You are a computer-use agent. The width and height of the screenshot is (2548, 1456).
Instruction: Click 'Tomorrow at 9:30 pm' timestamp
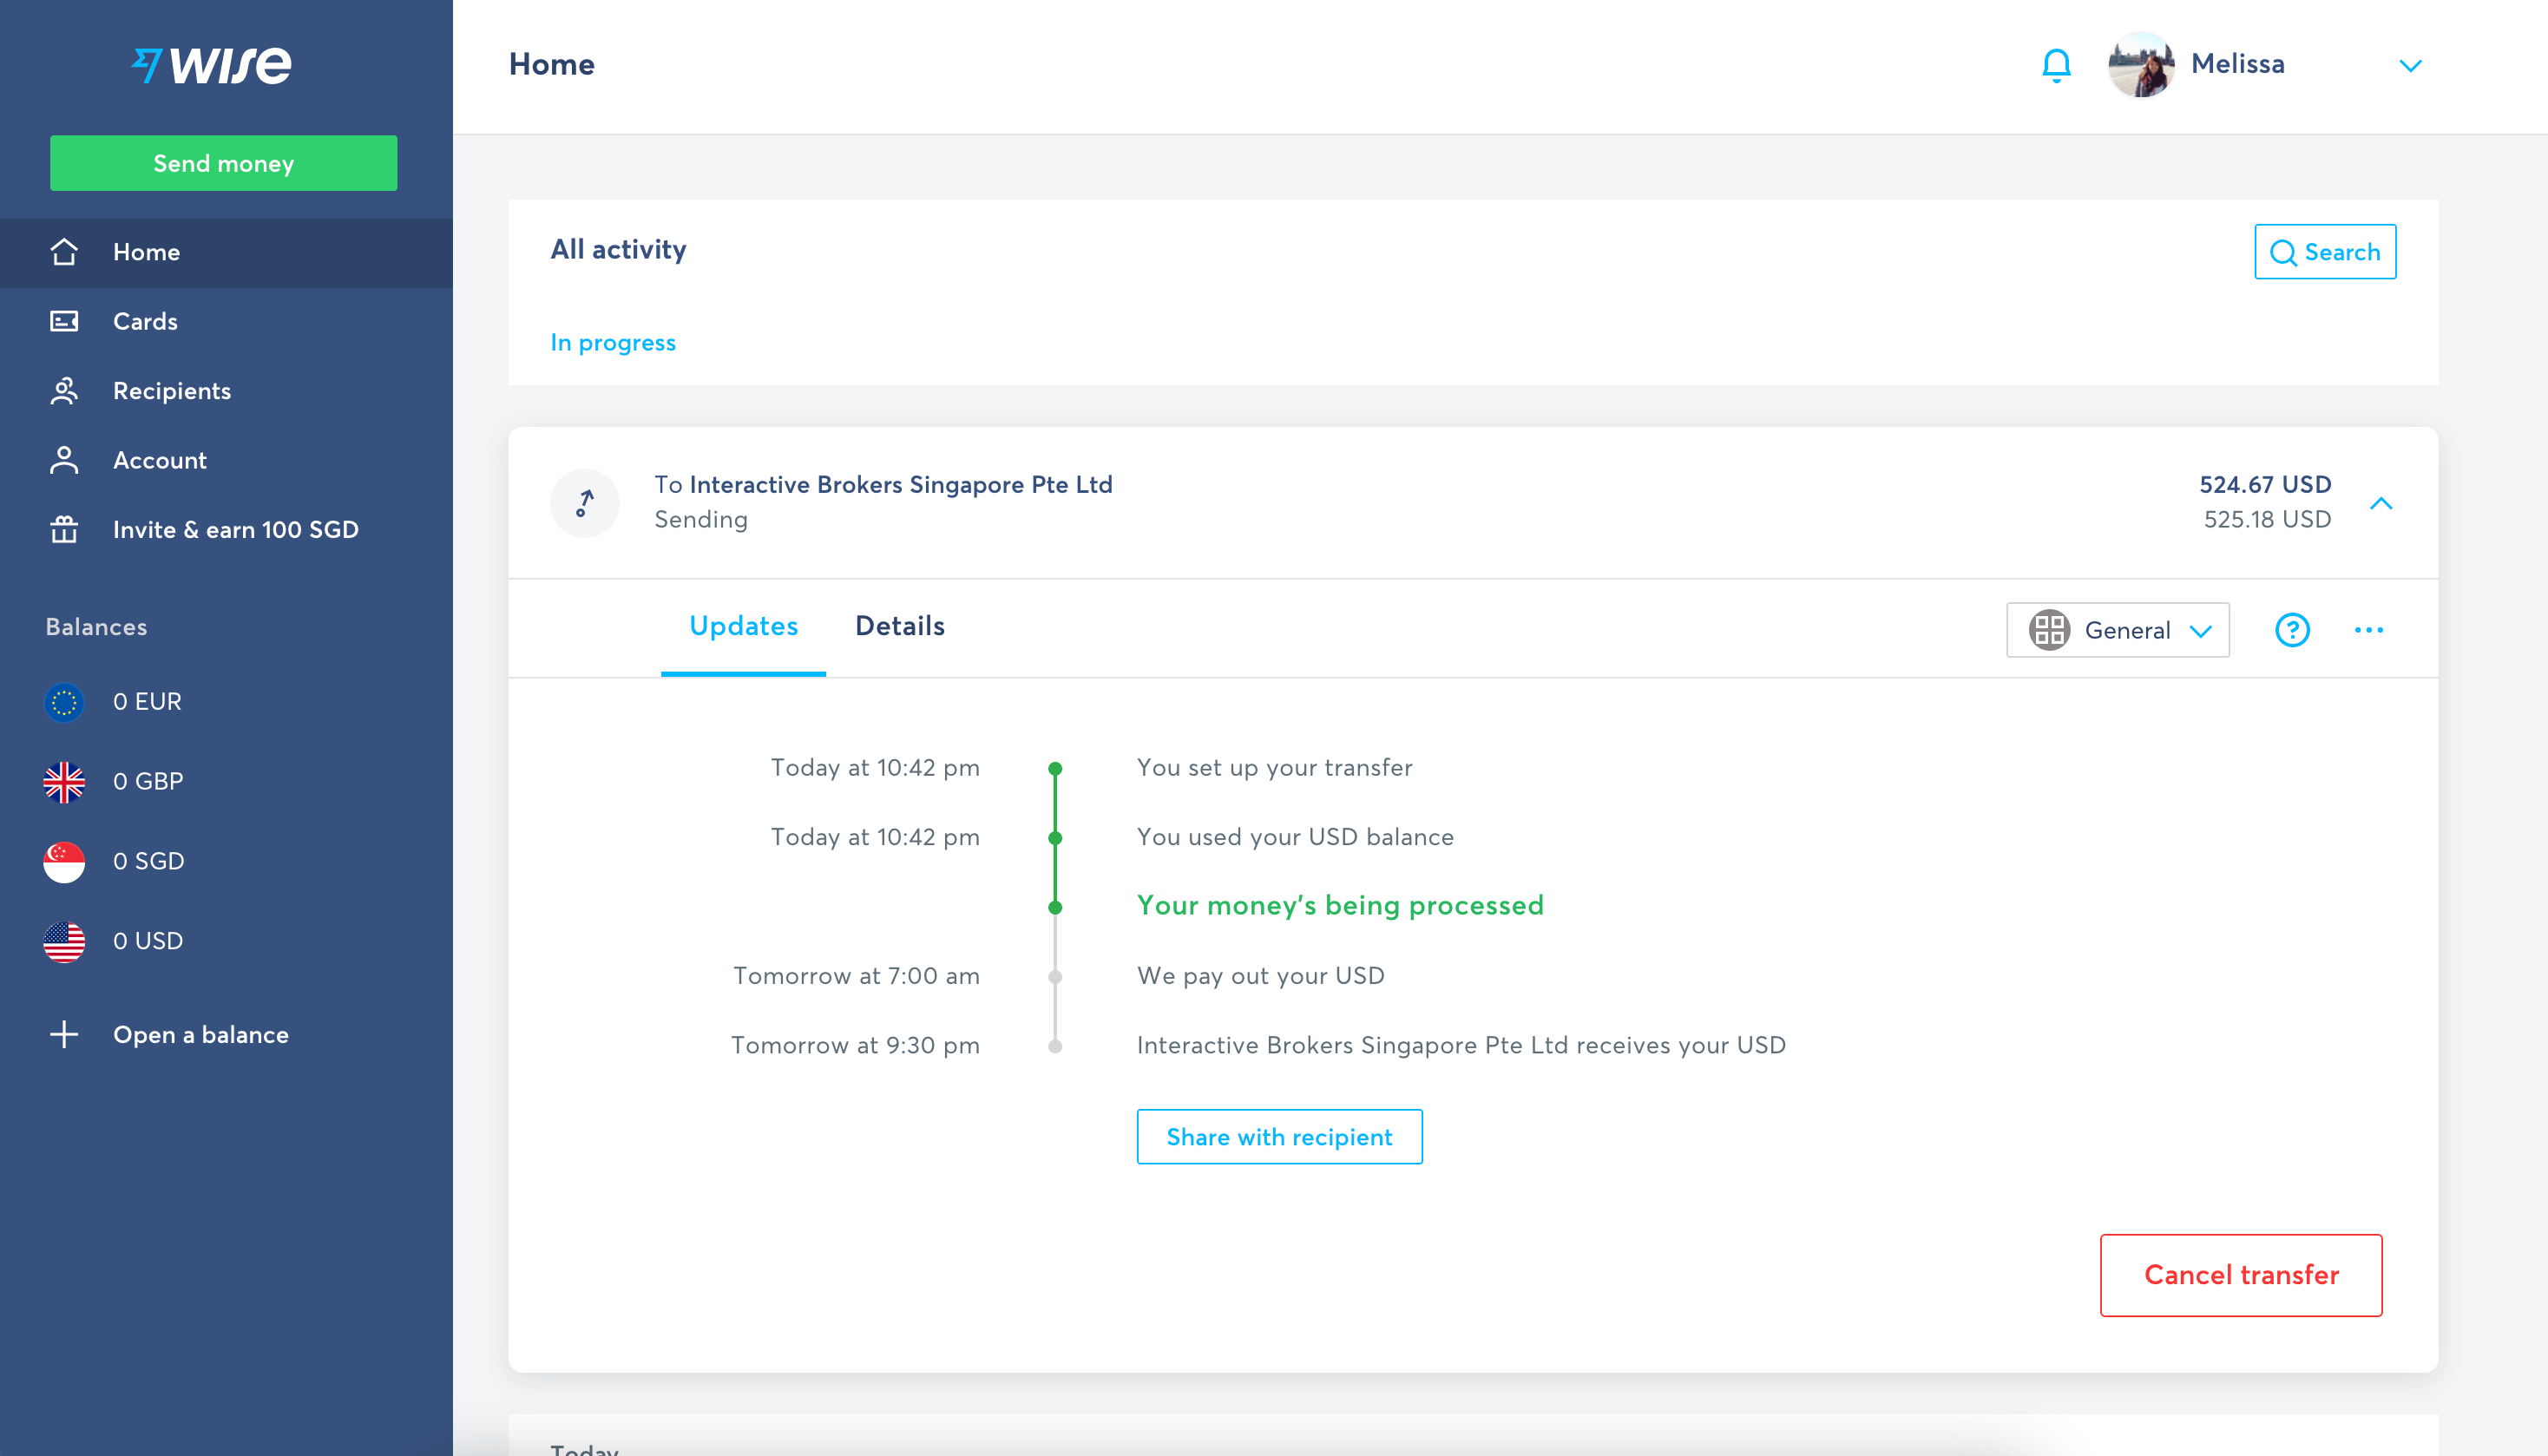pyautogui.click(x=855, y=1045)
